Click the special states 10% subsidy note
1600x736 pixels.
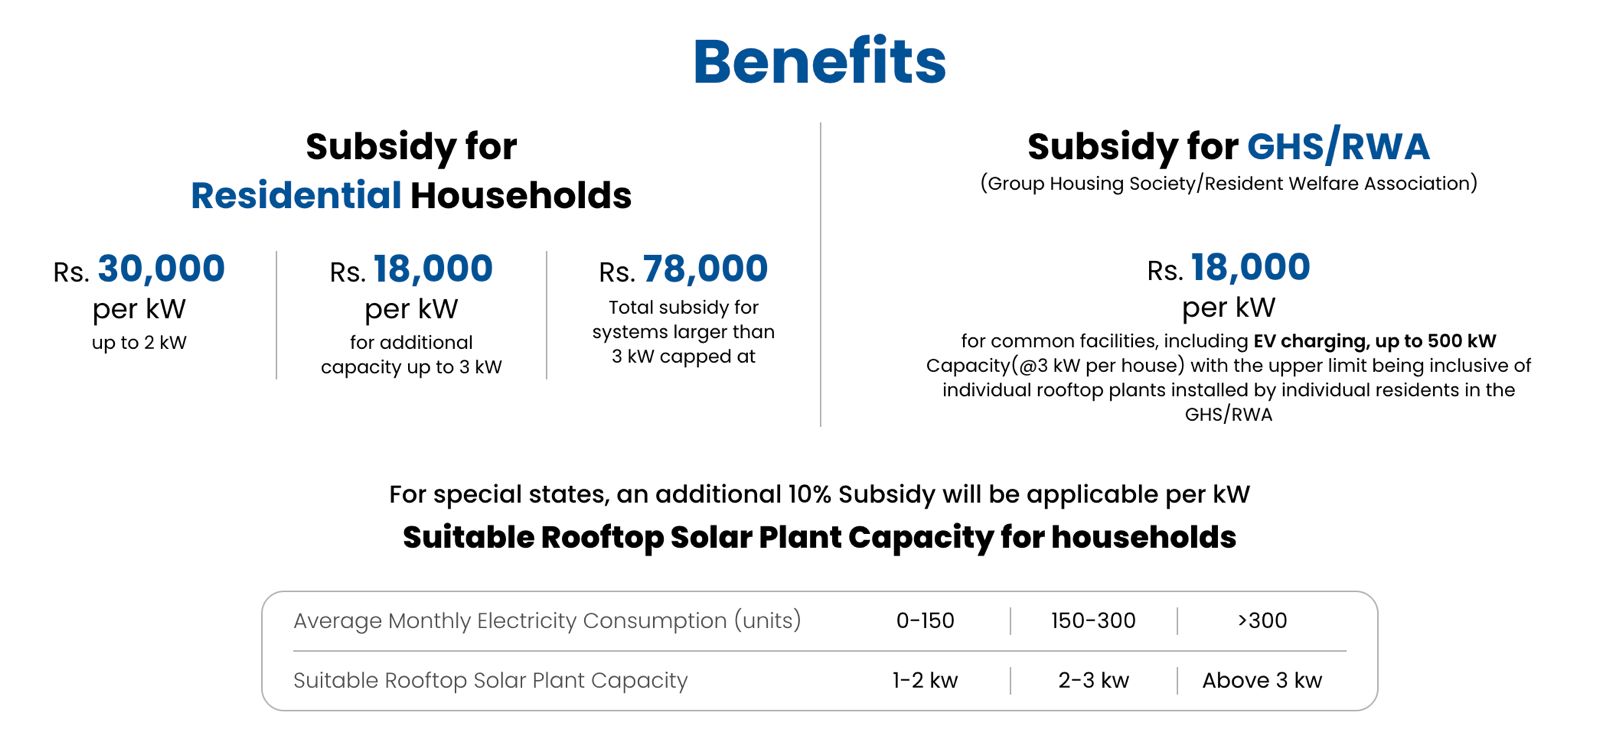click(x=819, y=494)
